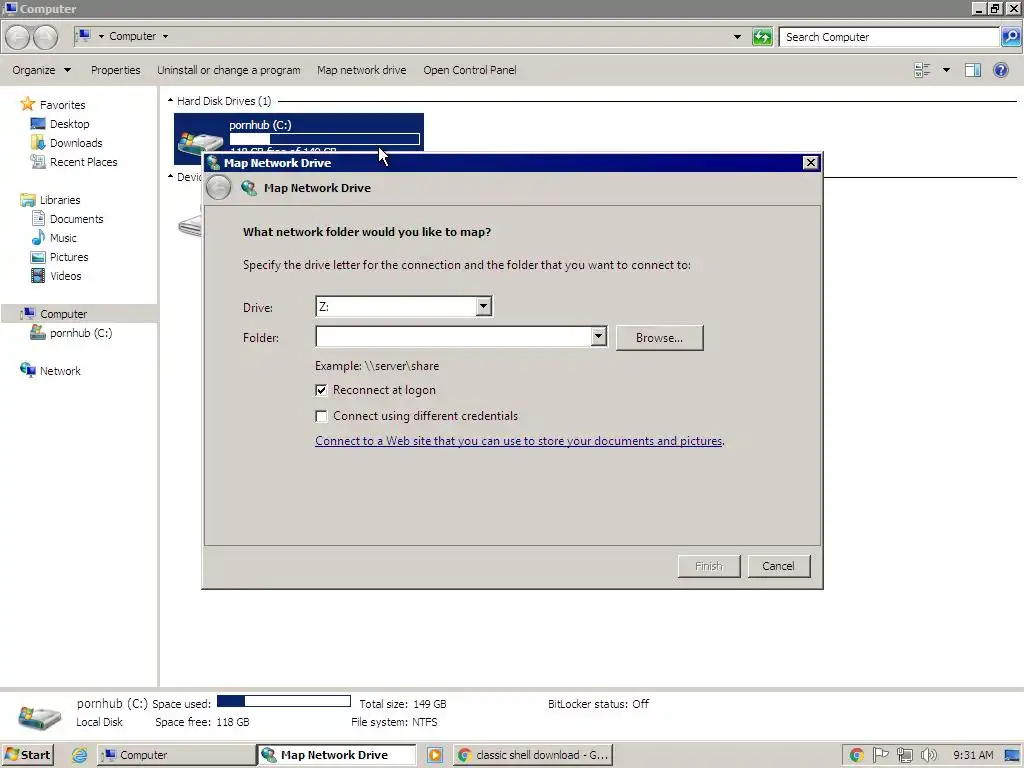Select Libraries in navigation pane

coord(59,200)
